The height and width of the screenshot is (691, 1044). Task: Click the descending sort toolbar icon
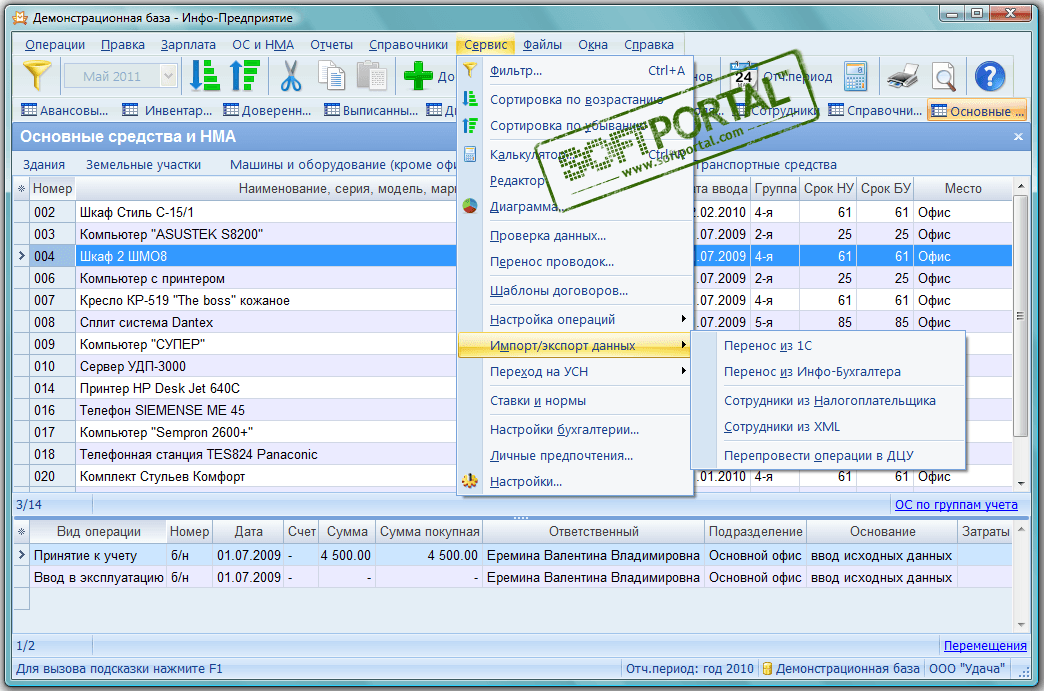tap(244, 76)
